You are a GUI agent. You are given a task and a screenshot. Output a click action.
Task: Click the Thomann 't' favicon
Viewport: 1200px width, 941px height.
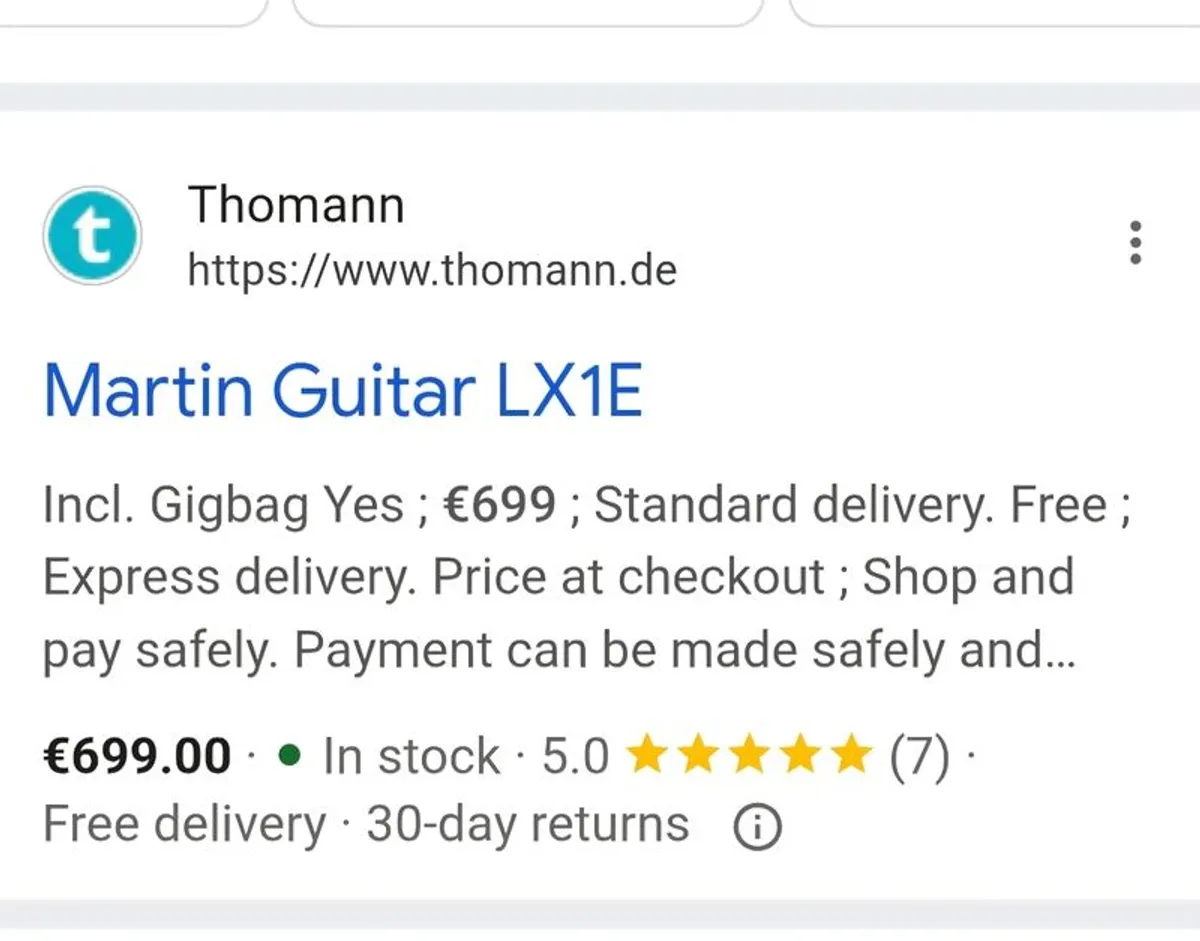pyautogui.click(x=92, y=236)
